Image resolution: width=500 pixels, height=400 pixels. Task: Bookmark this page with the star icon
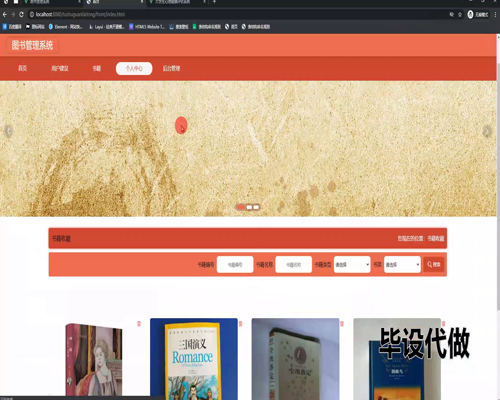click(x=460, y=14)
